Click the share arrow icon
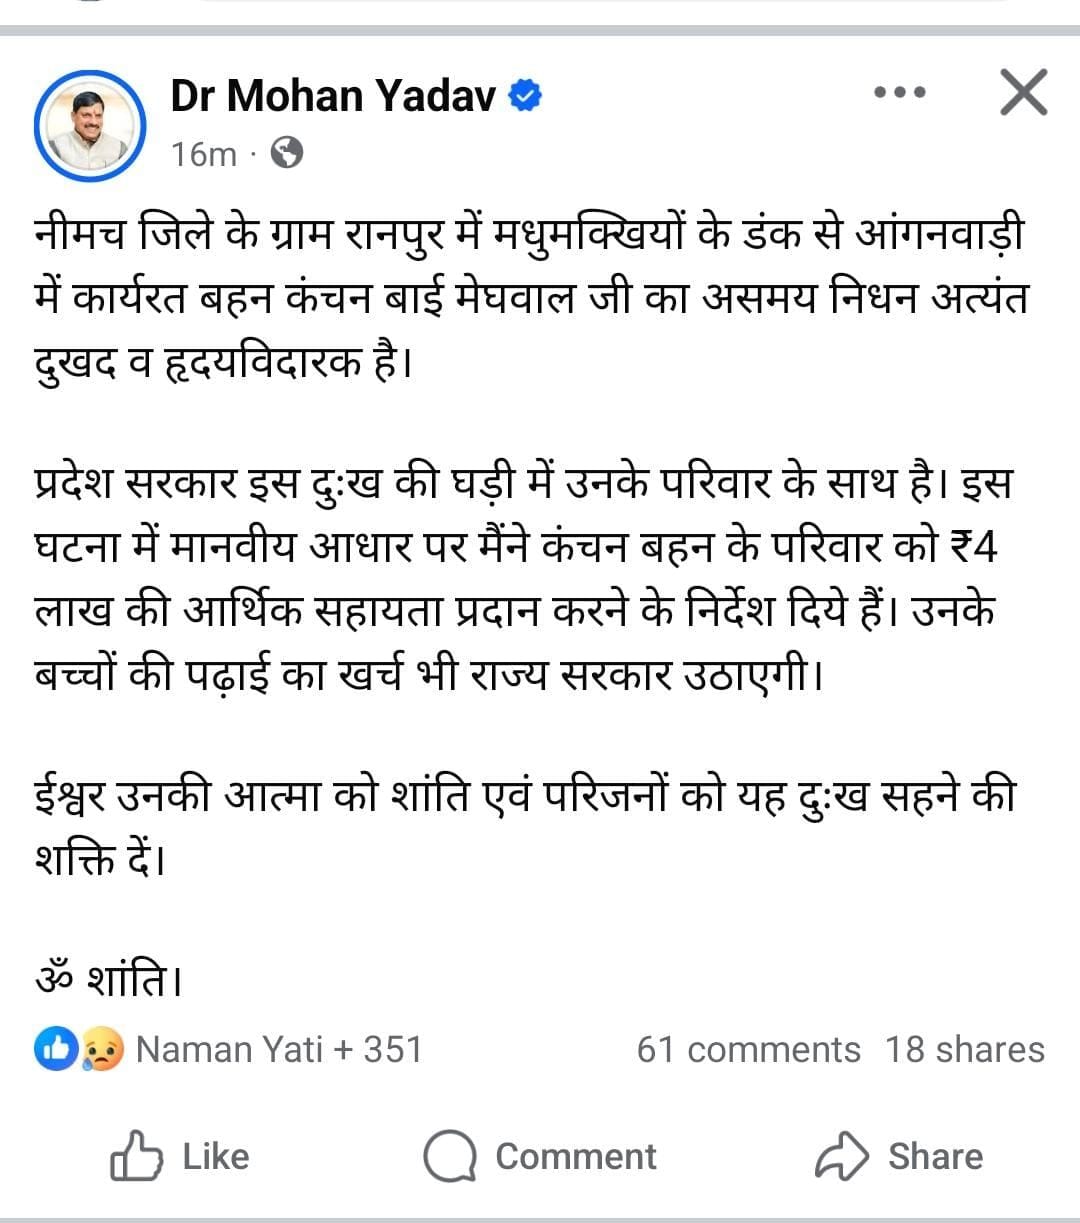1080x1223 pixels. pos(840,1156)
